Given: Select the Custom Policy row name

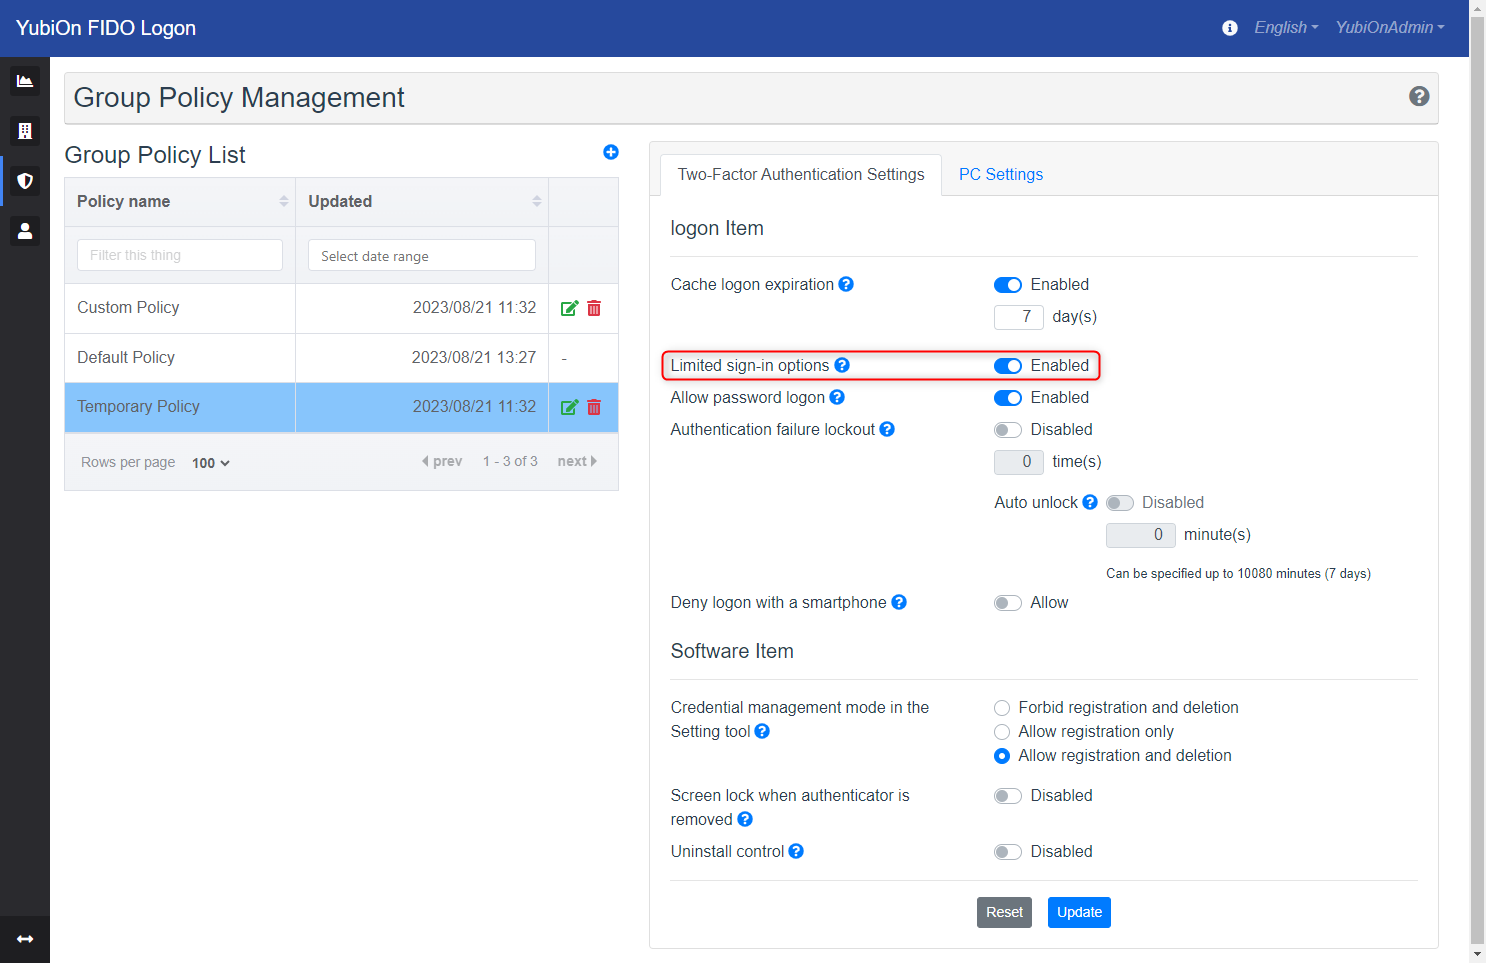Looking at the screenshot, I should pos(128,308).
